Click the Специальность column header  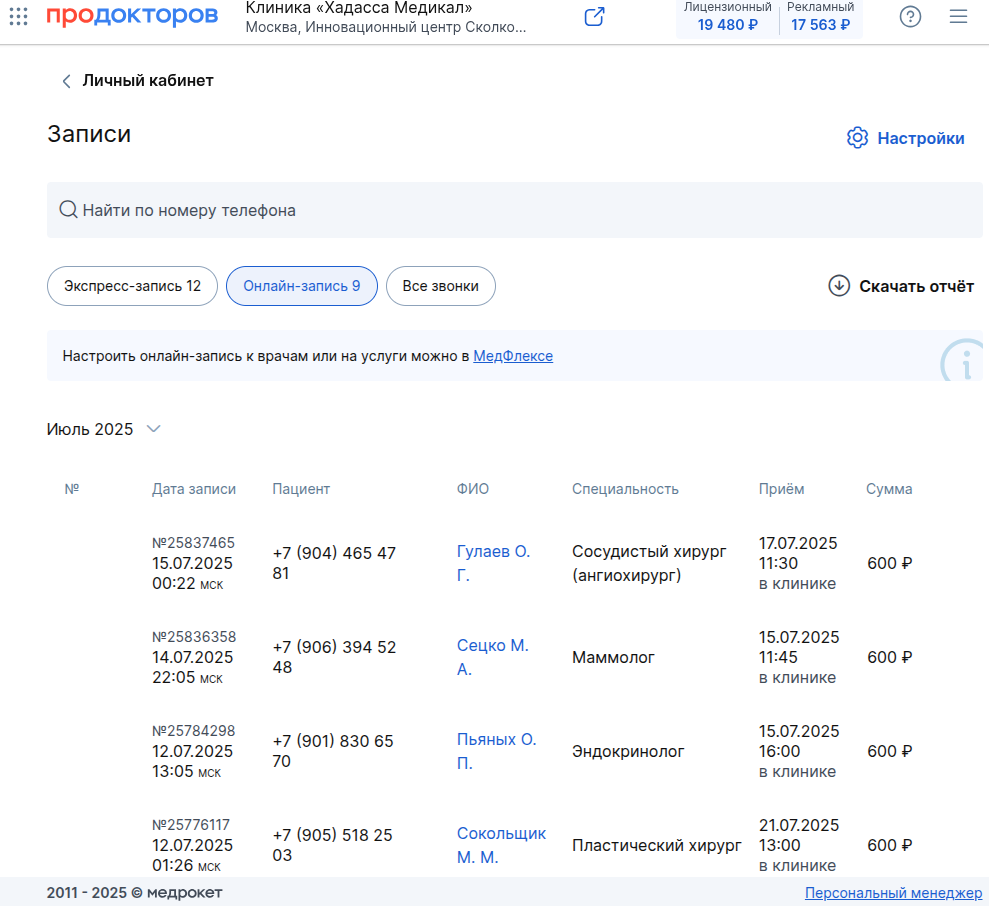625,489
